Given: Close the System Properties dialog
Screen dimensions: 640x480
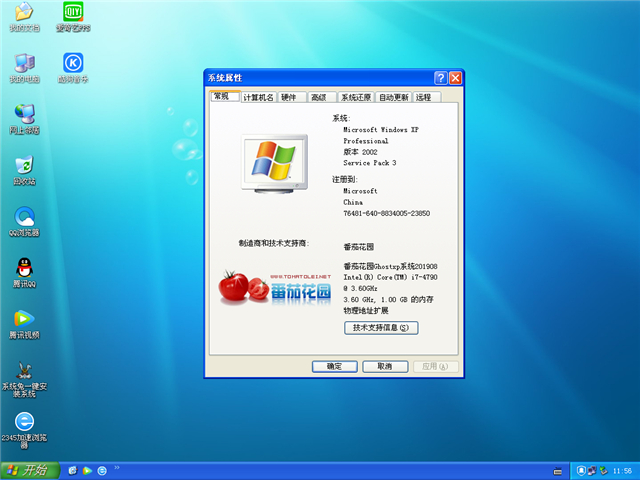Looking at the screenshot, I should coord(456,78).
